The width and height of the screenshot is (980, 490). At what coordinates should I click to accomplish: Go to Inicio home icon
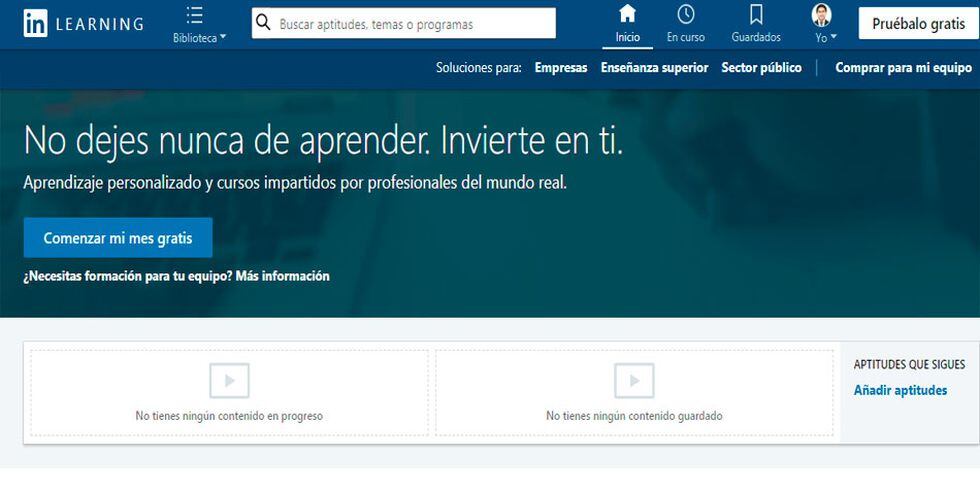pos(628,15)
